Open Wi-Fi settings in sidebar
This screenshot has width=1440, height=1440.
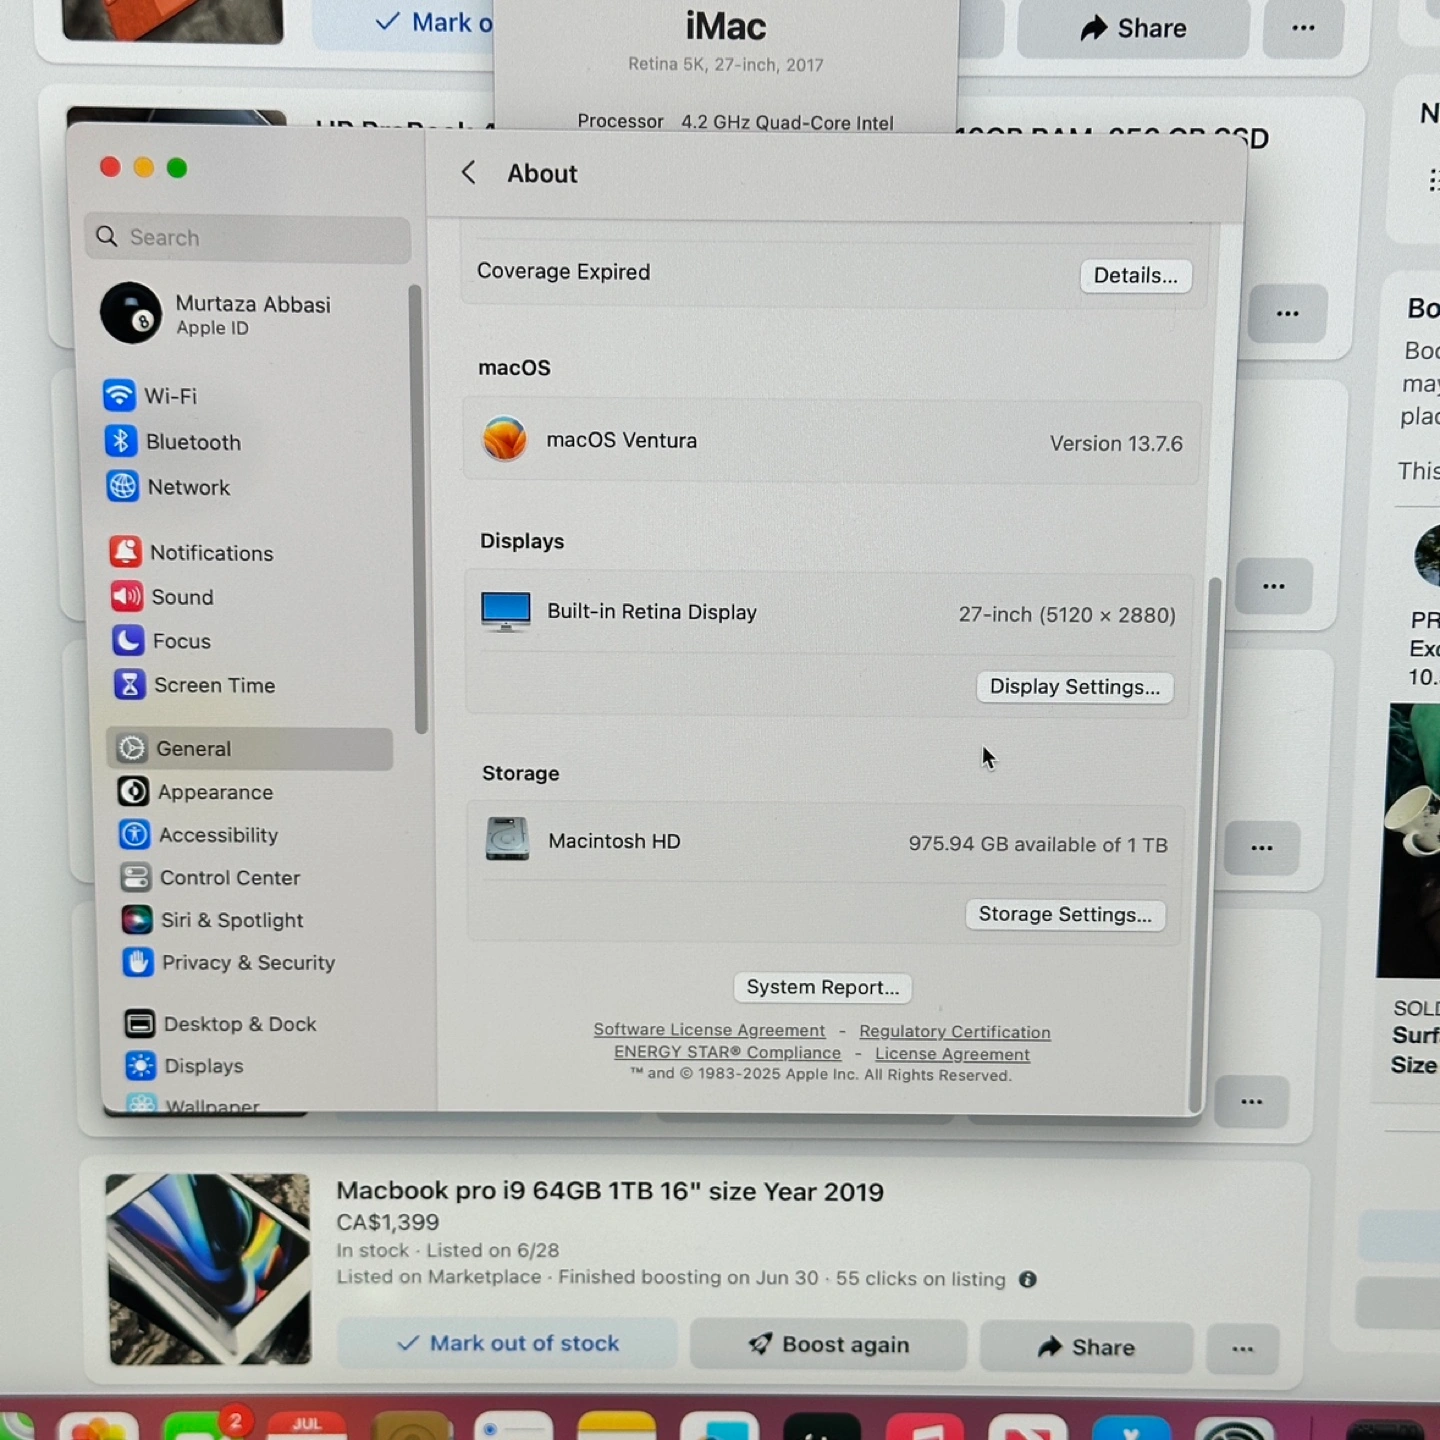coord(151,396)
